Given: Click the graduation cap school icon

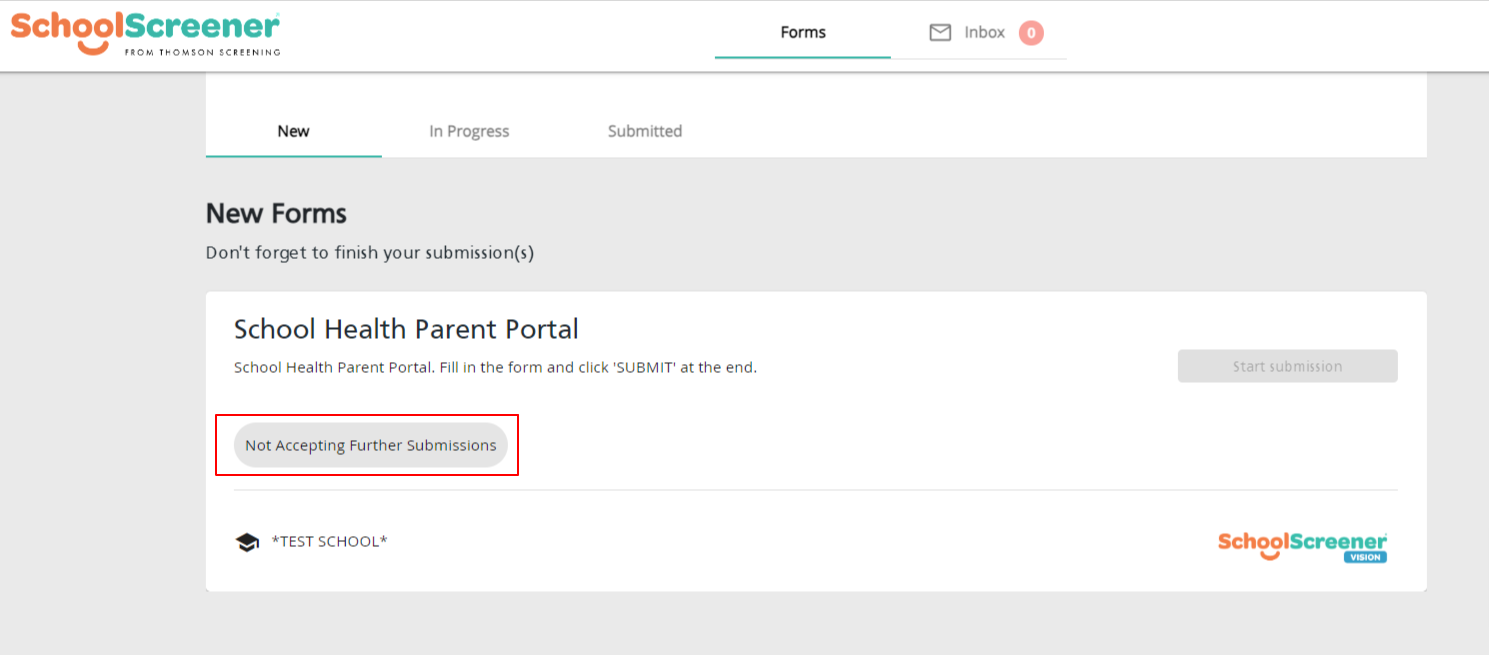Looking at the screenshot, I should [247, 542].
